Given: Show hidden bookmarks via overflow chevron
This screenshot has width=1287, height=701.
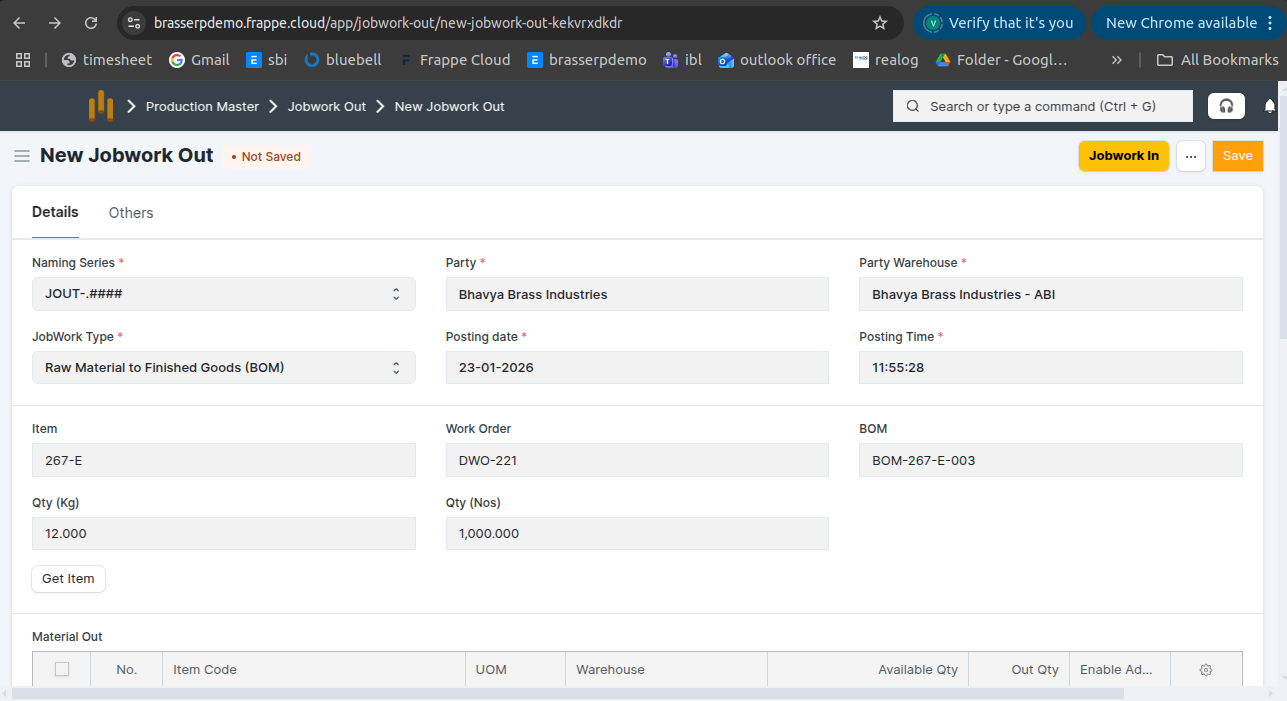Looking at the screenshot, I should pos(1116,60).
